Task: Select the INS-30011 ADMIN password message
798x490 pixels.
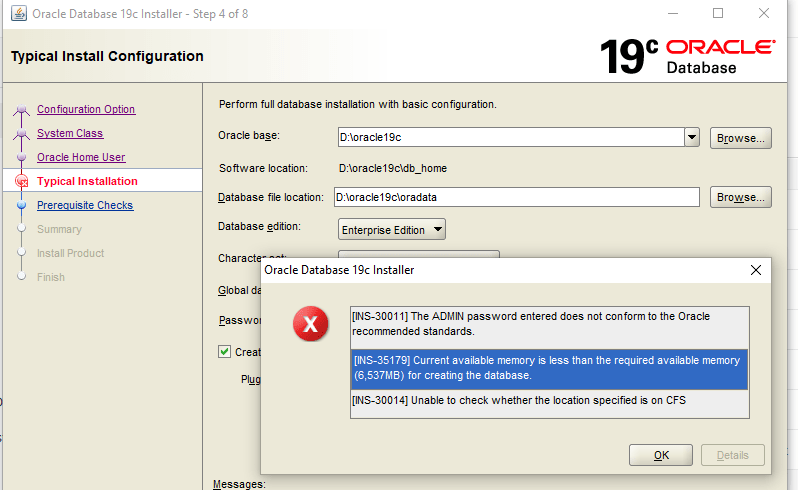Action: tap(548, 323)
